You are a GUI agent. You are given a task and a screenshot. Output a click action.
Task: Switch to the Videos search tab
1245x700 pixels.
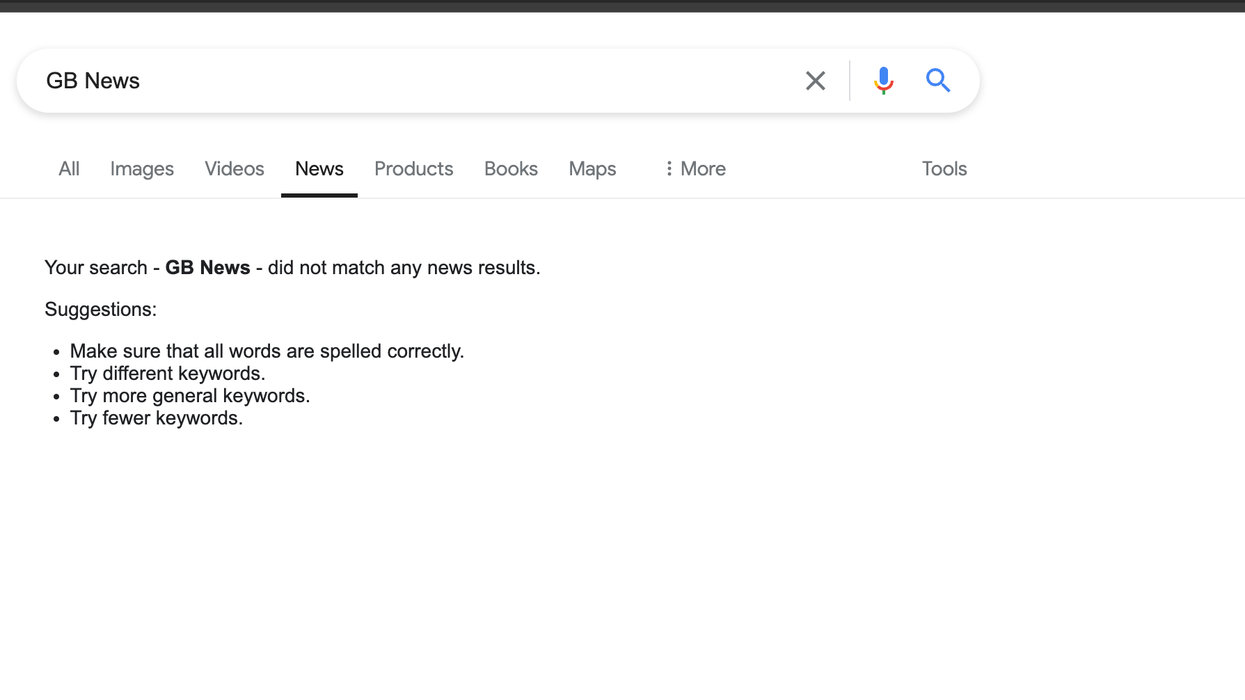233,168
